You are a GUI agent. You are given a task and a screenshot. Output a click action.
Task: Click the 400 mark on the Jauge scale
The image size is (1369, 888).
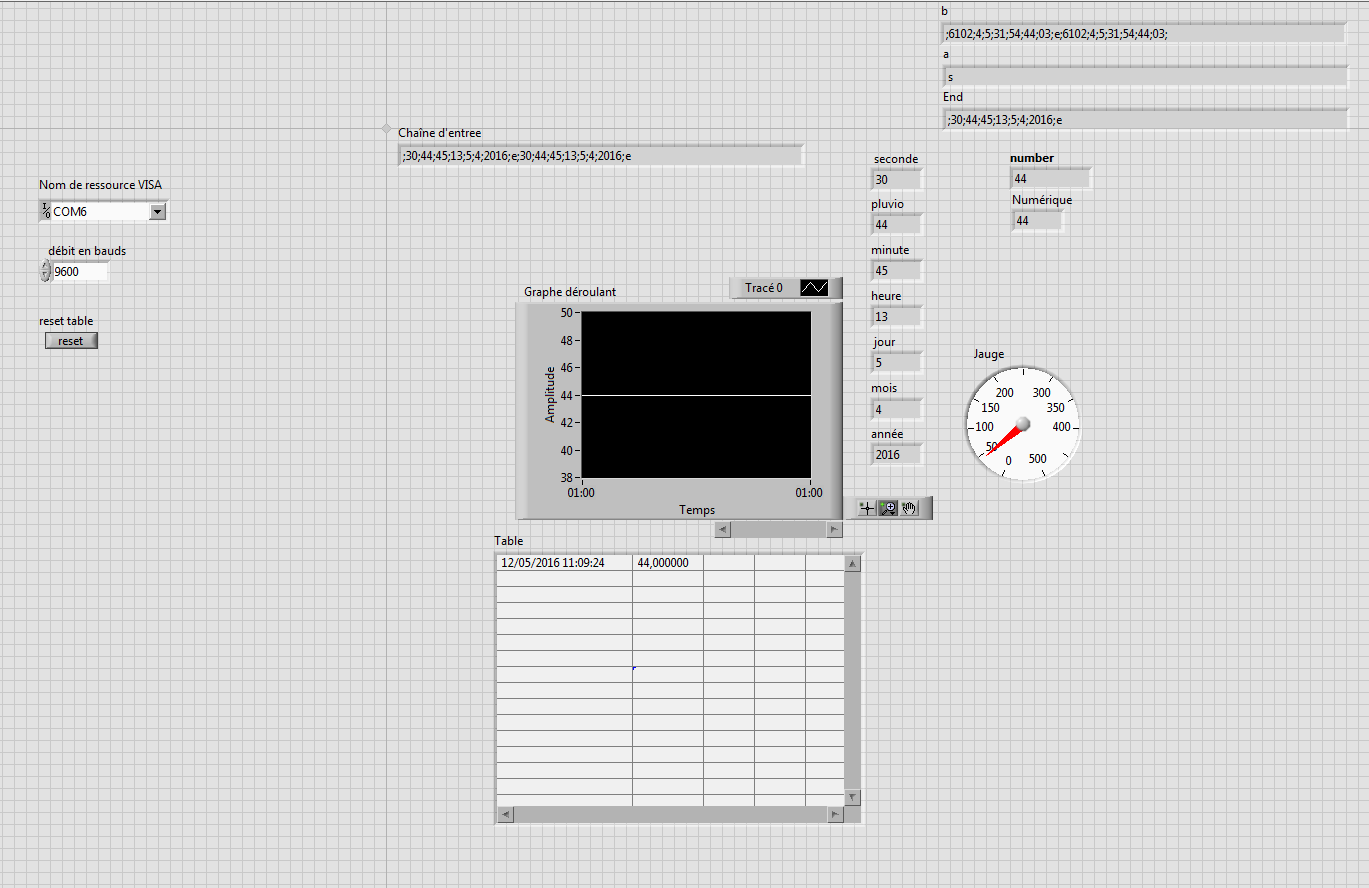tap(1061, 427)
